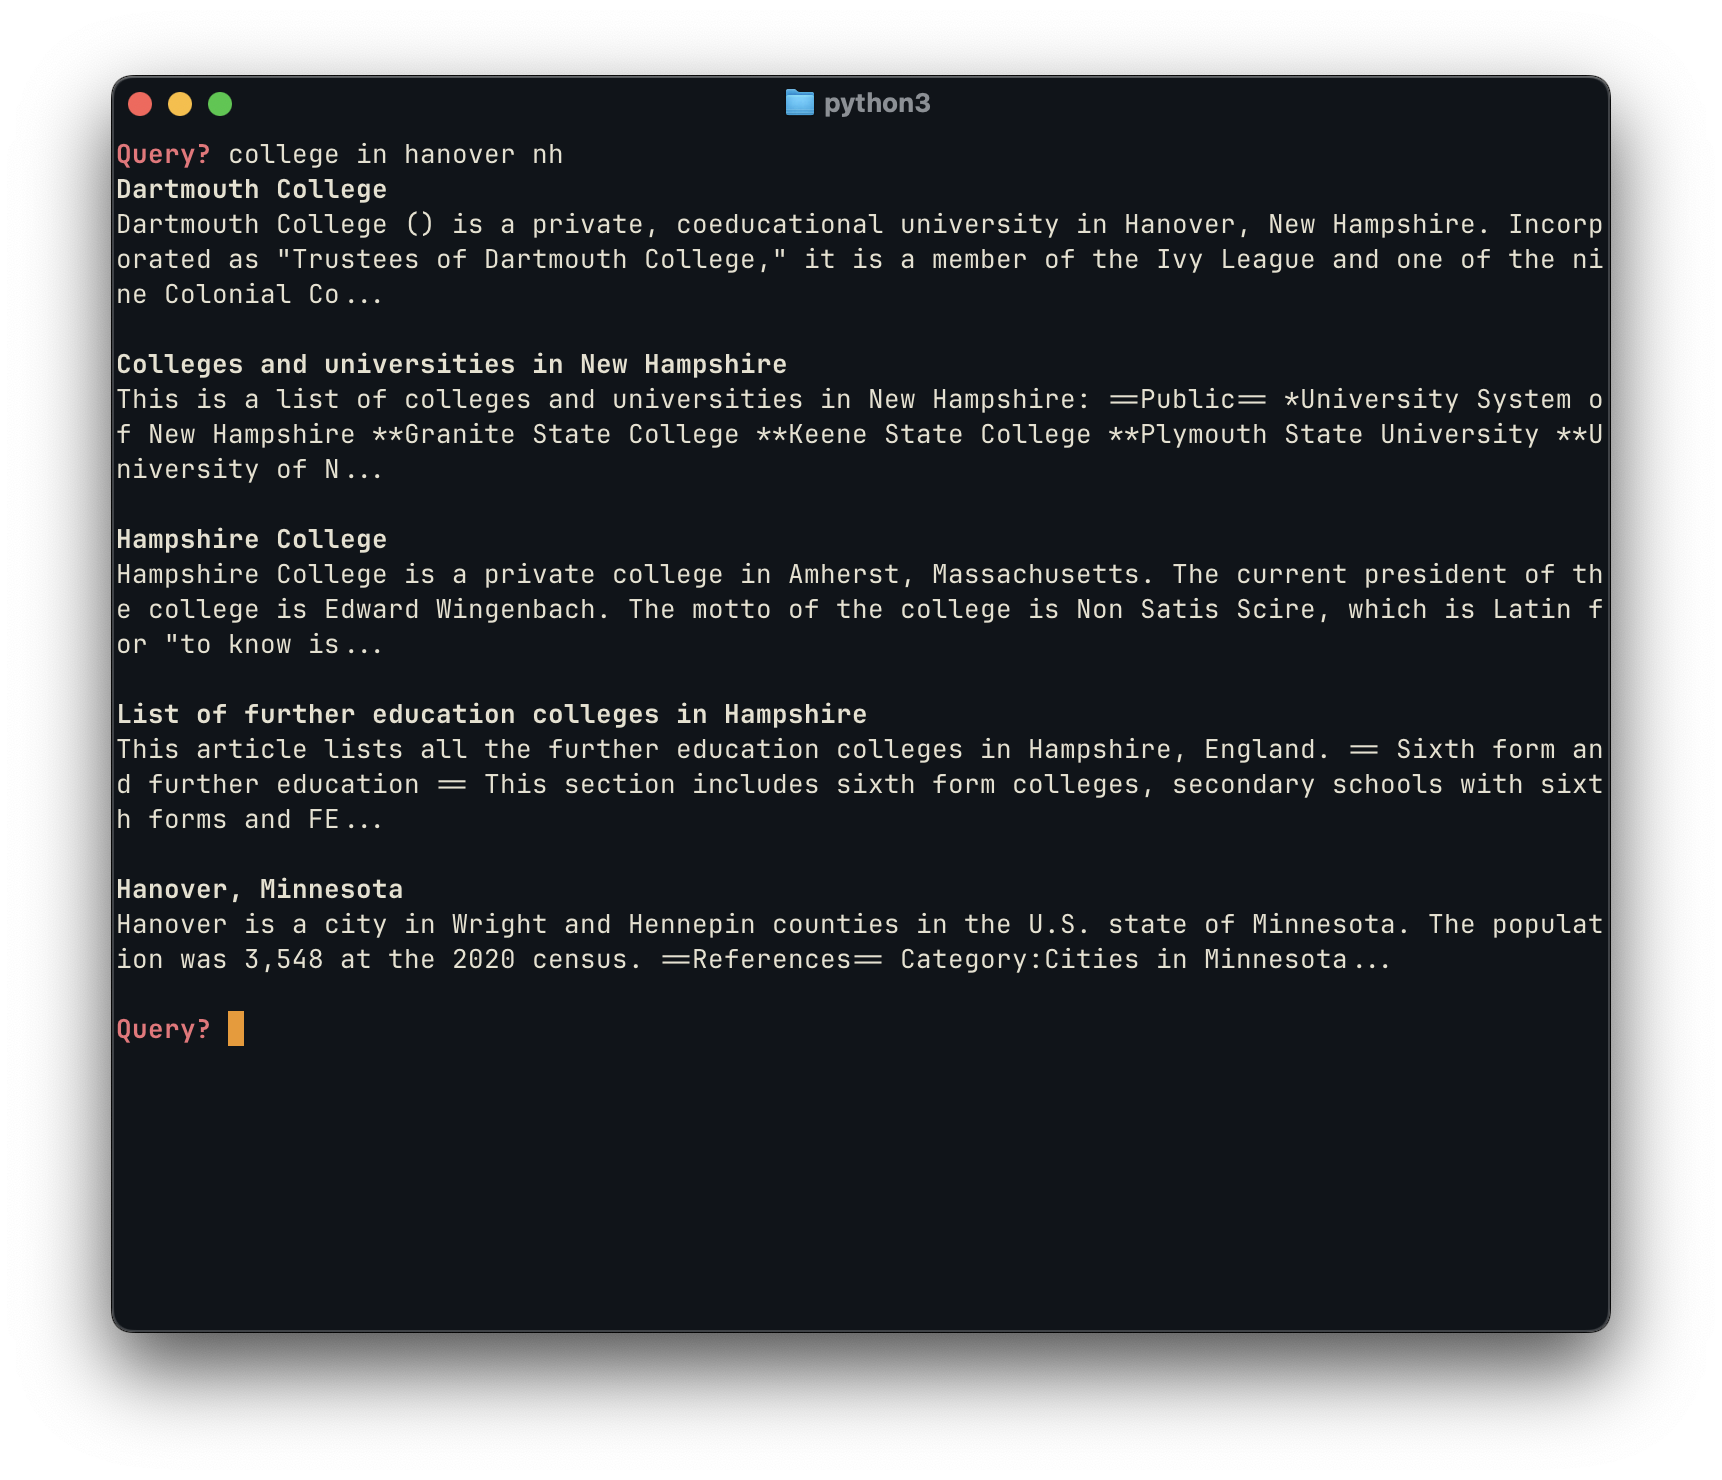1722x1480 pixels.
Task: Click the typed query 'college in hanover nh'
Action: 395,154
